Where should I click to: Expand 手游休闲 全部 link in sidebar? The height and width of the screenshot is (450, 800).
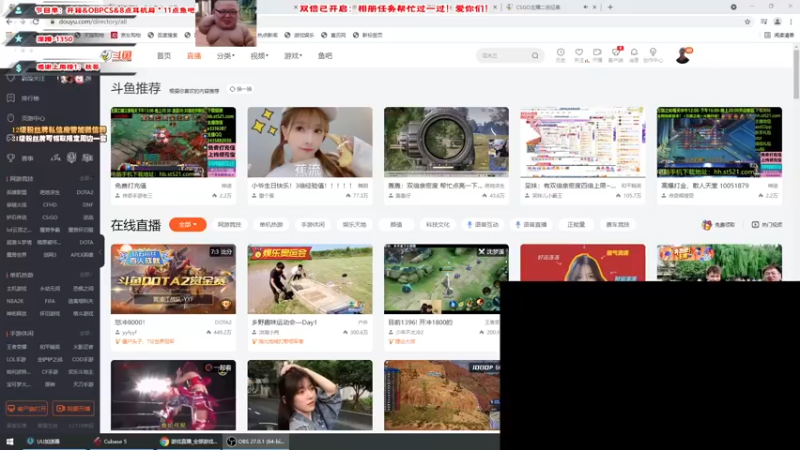(86, 334)
